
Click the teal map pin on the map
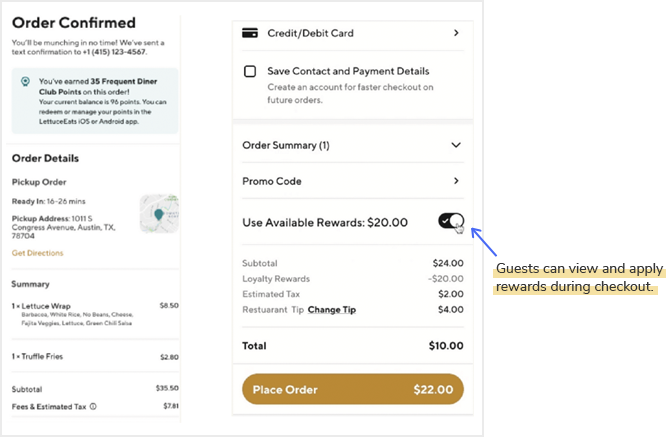click(x=159, y=214)
